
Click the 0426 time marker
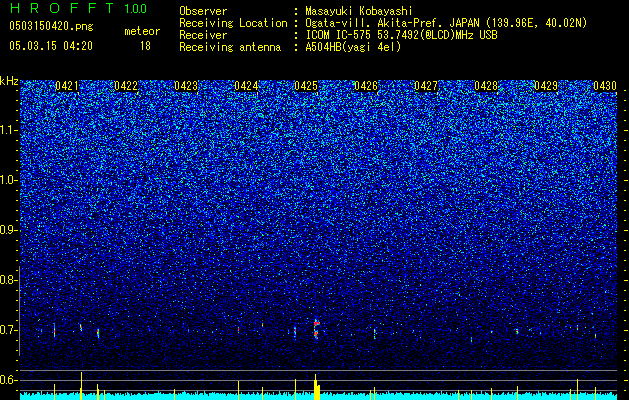point(366,86)
